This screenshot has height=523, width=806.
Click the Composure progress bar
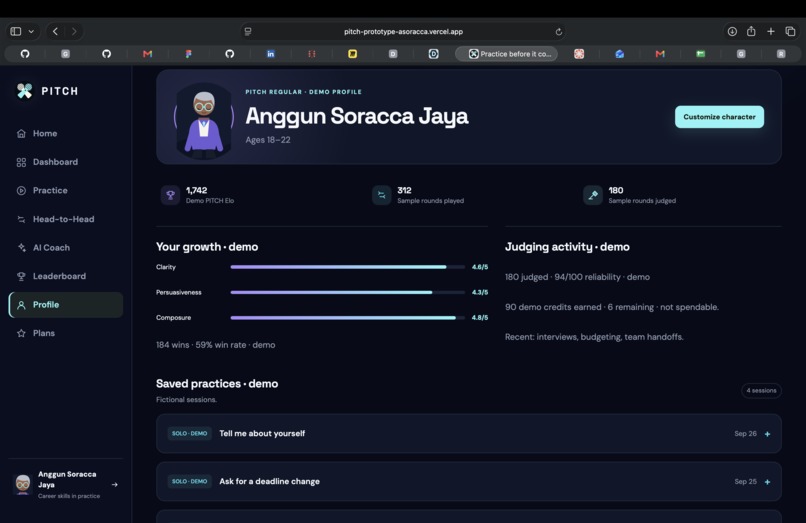(x=347, y=318)
